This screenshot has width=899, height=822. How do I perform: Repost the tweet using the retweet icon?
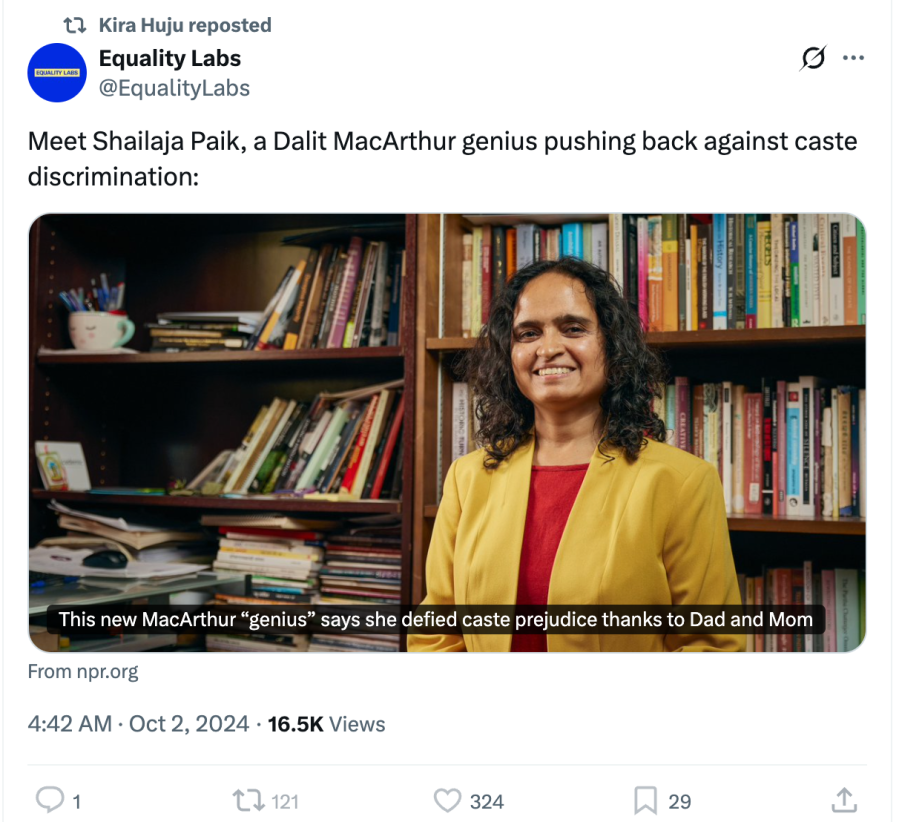pos(246,800)
